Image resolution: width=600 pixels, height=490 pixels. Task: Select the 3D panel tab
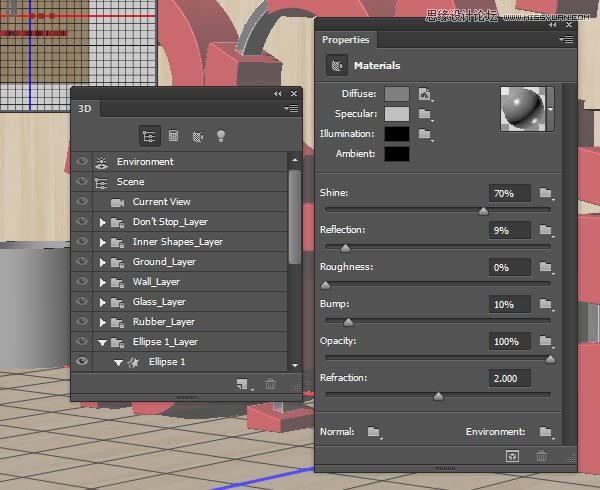click(85, 109)
